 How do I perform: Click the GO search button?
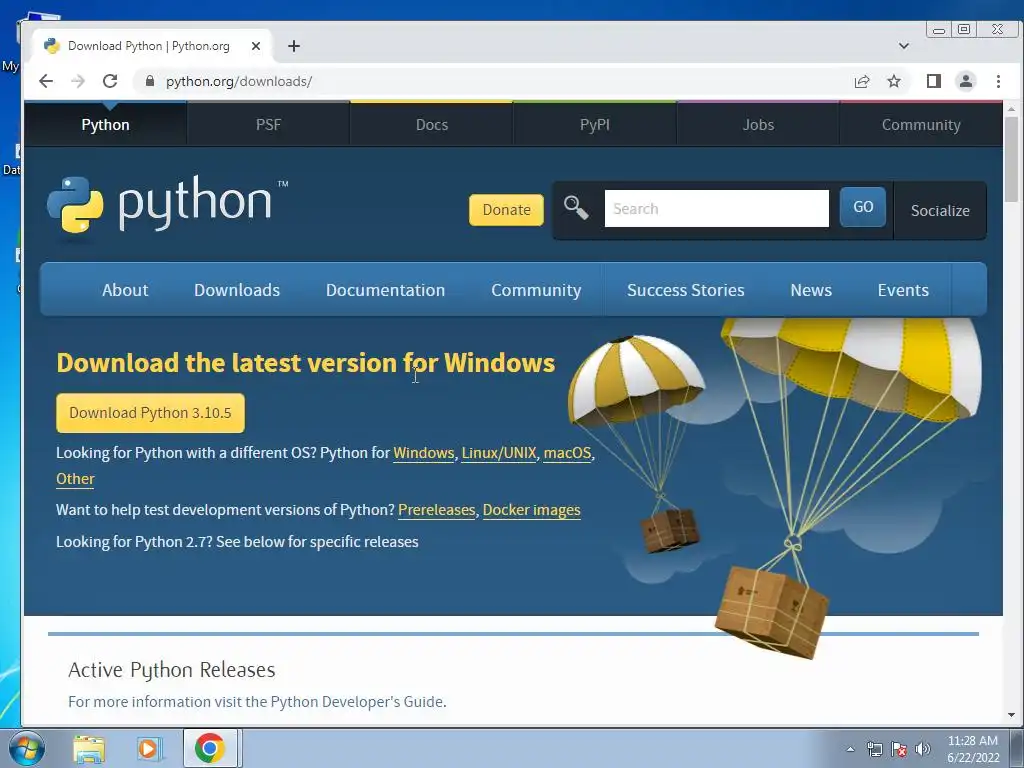(863, 207)
